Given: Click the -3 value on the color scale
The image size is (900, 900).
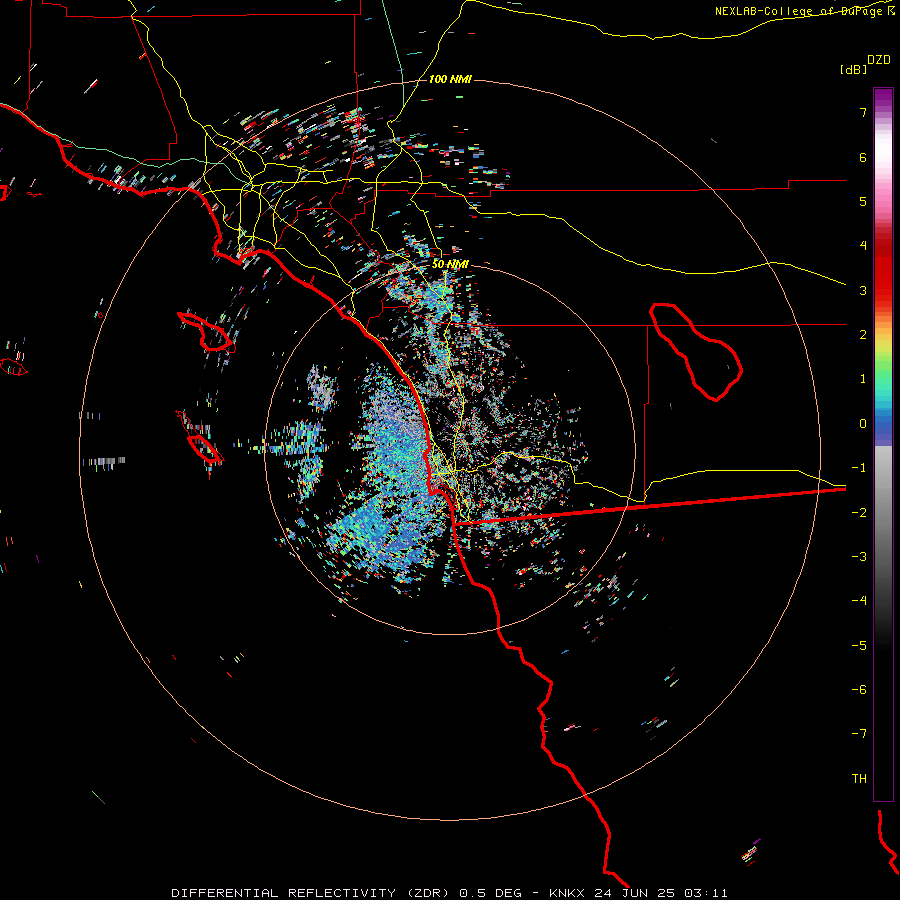Looking at the screenshot, I should tap(859, 557).
